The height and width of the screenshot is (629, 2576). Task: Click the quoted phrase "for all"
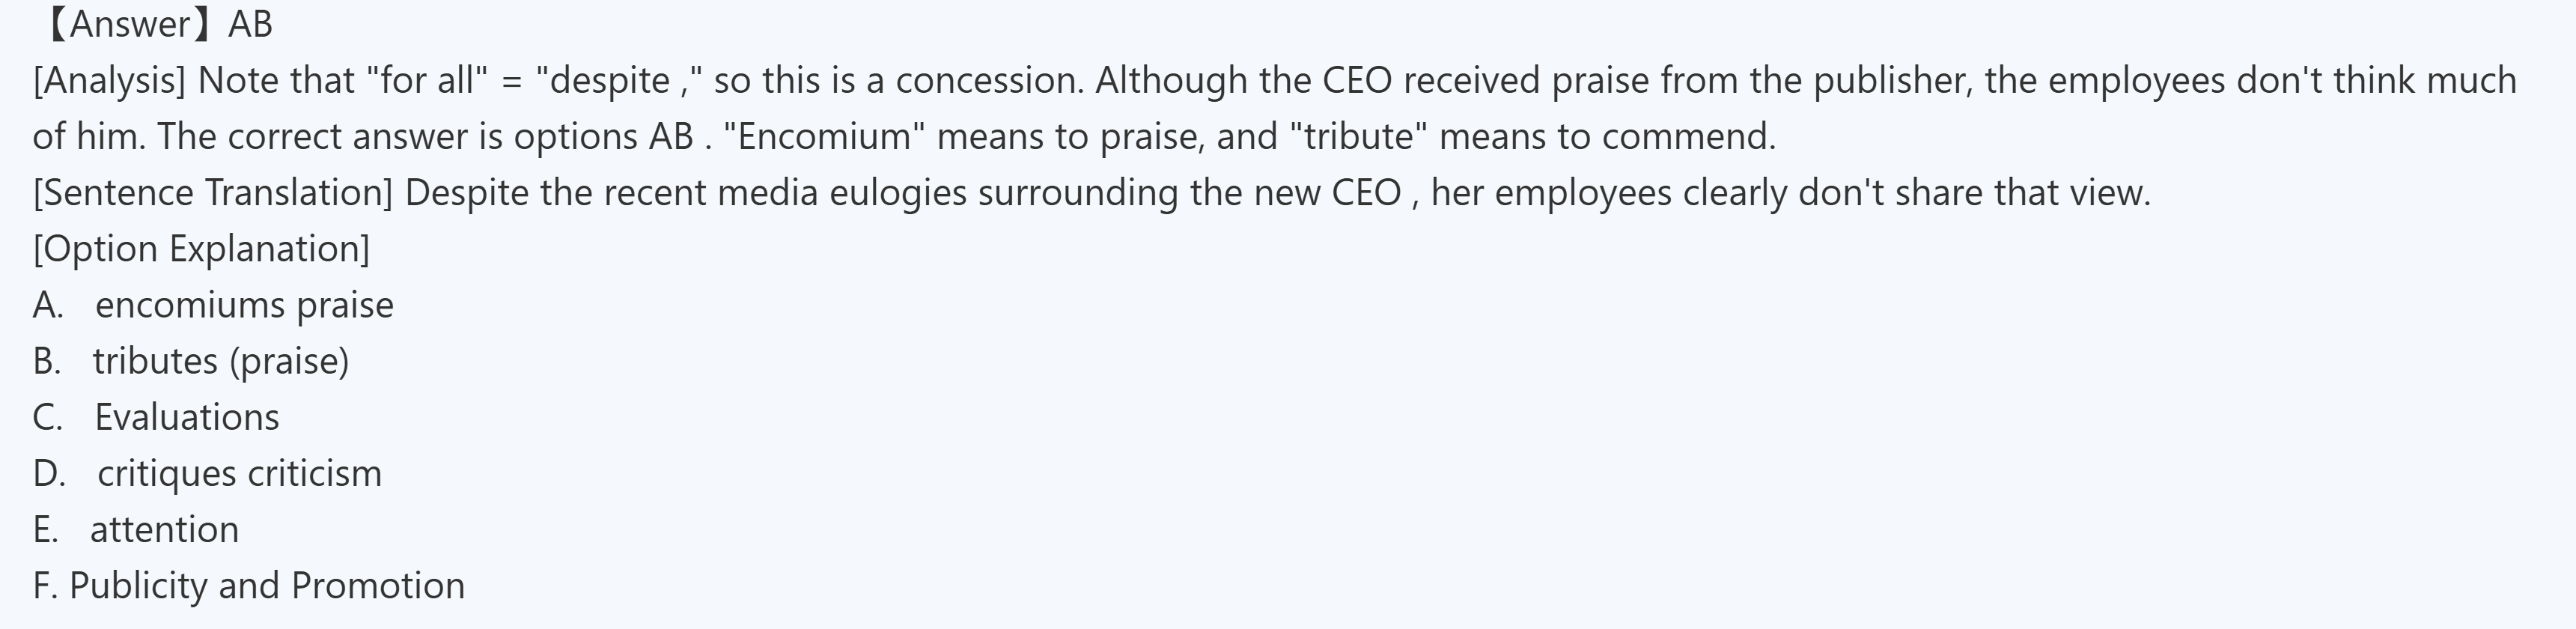[427, 80]
